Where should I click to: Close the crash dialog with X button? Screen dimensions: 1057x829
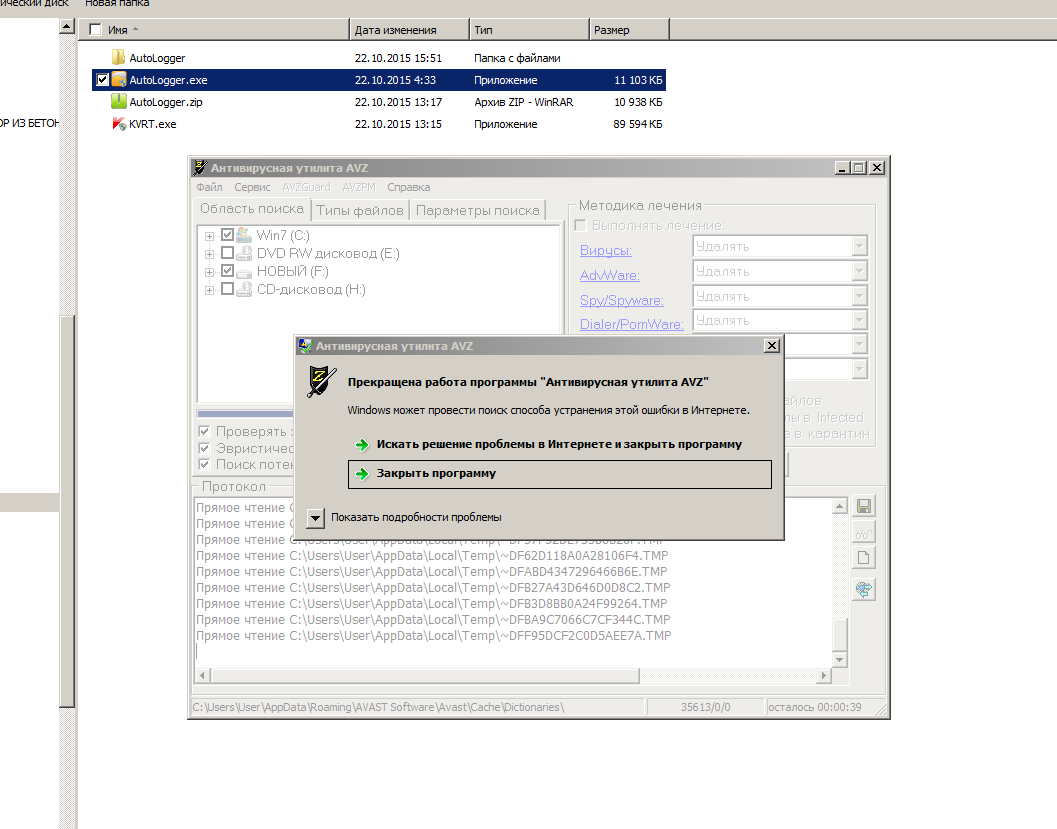tap(772, 346)
